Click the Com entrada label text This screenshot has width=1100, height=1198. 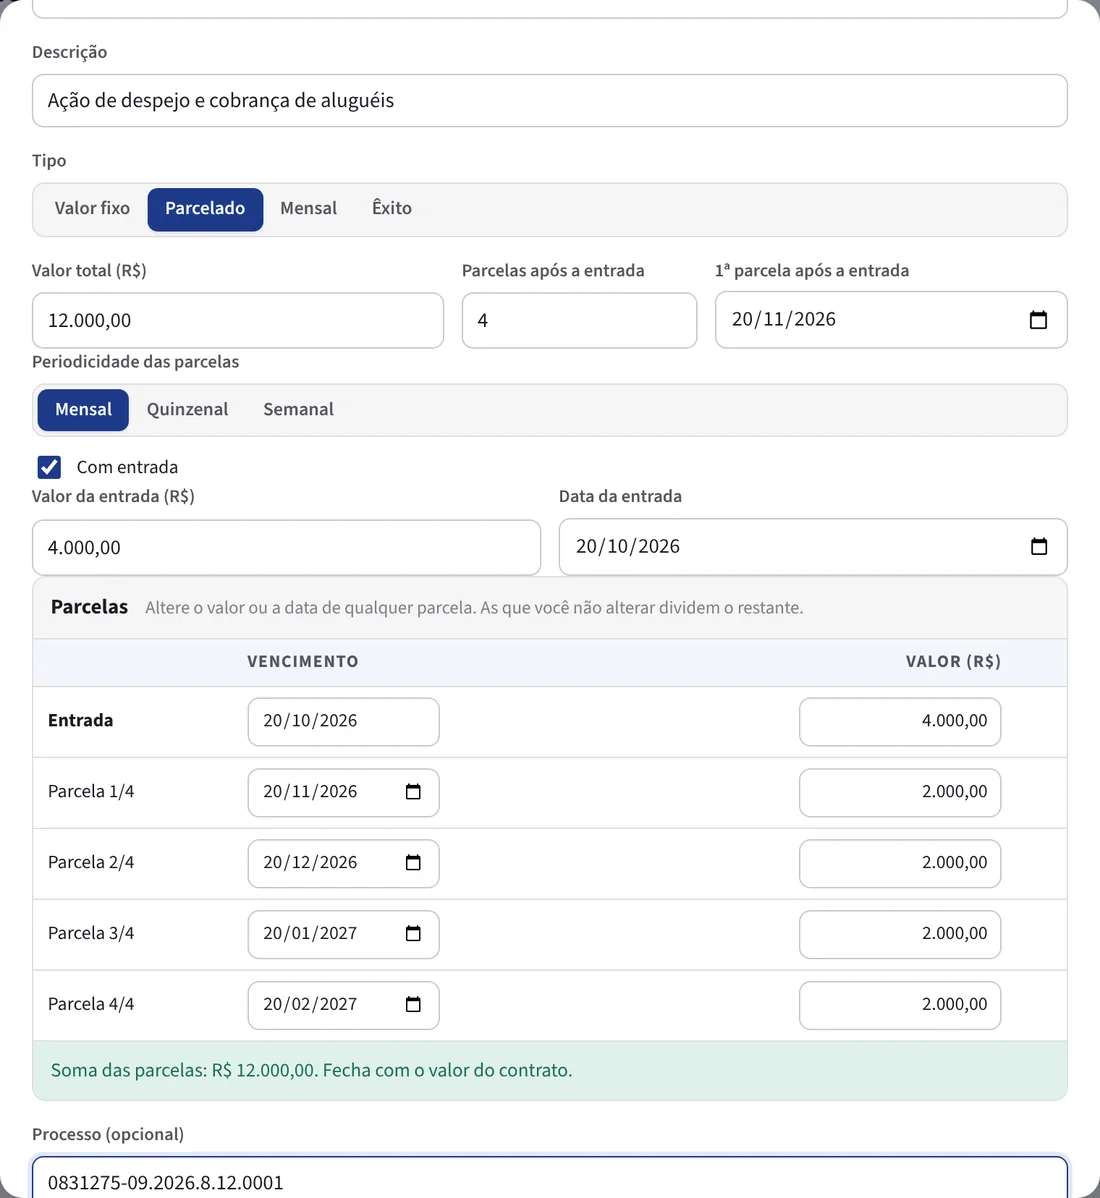[128, 467]
